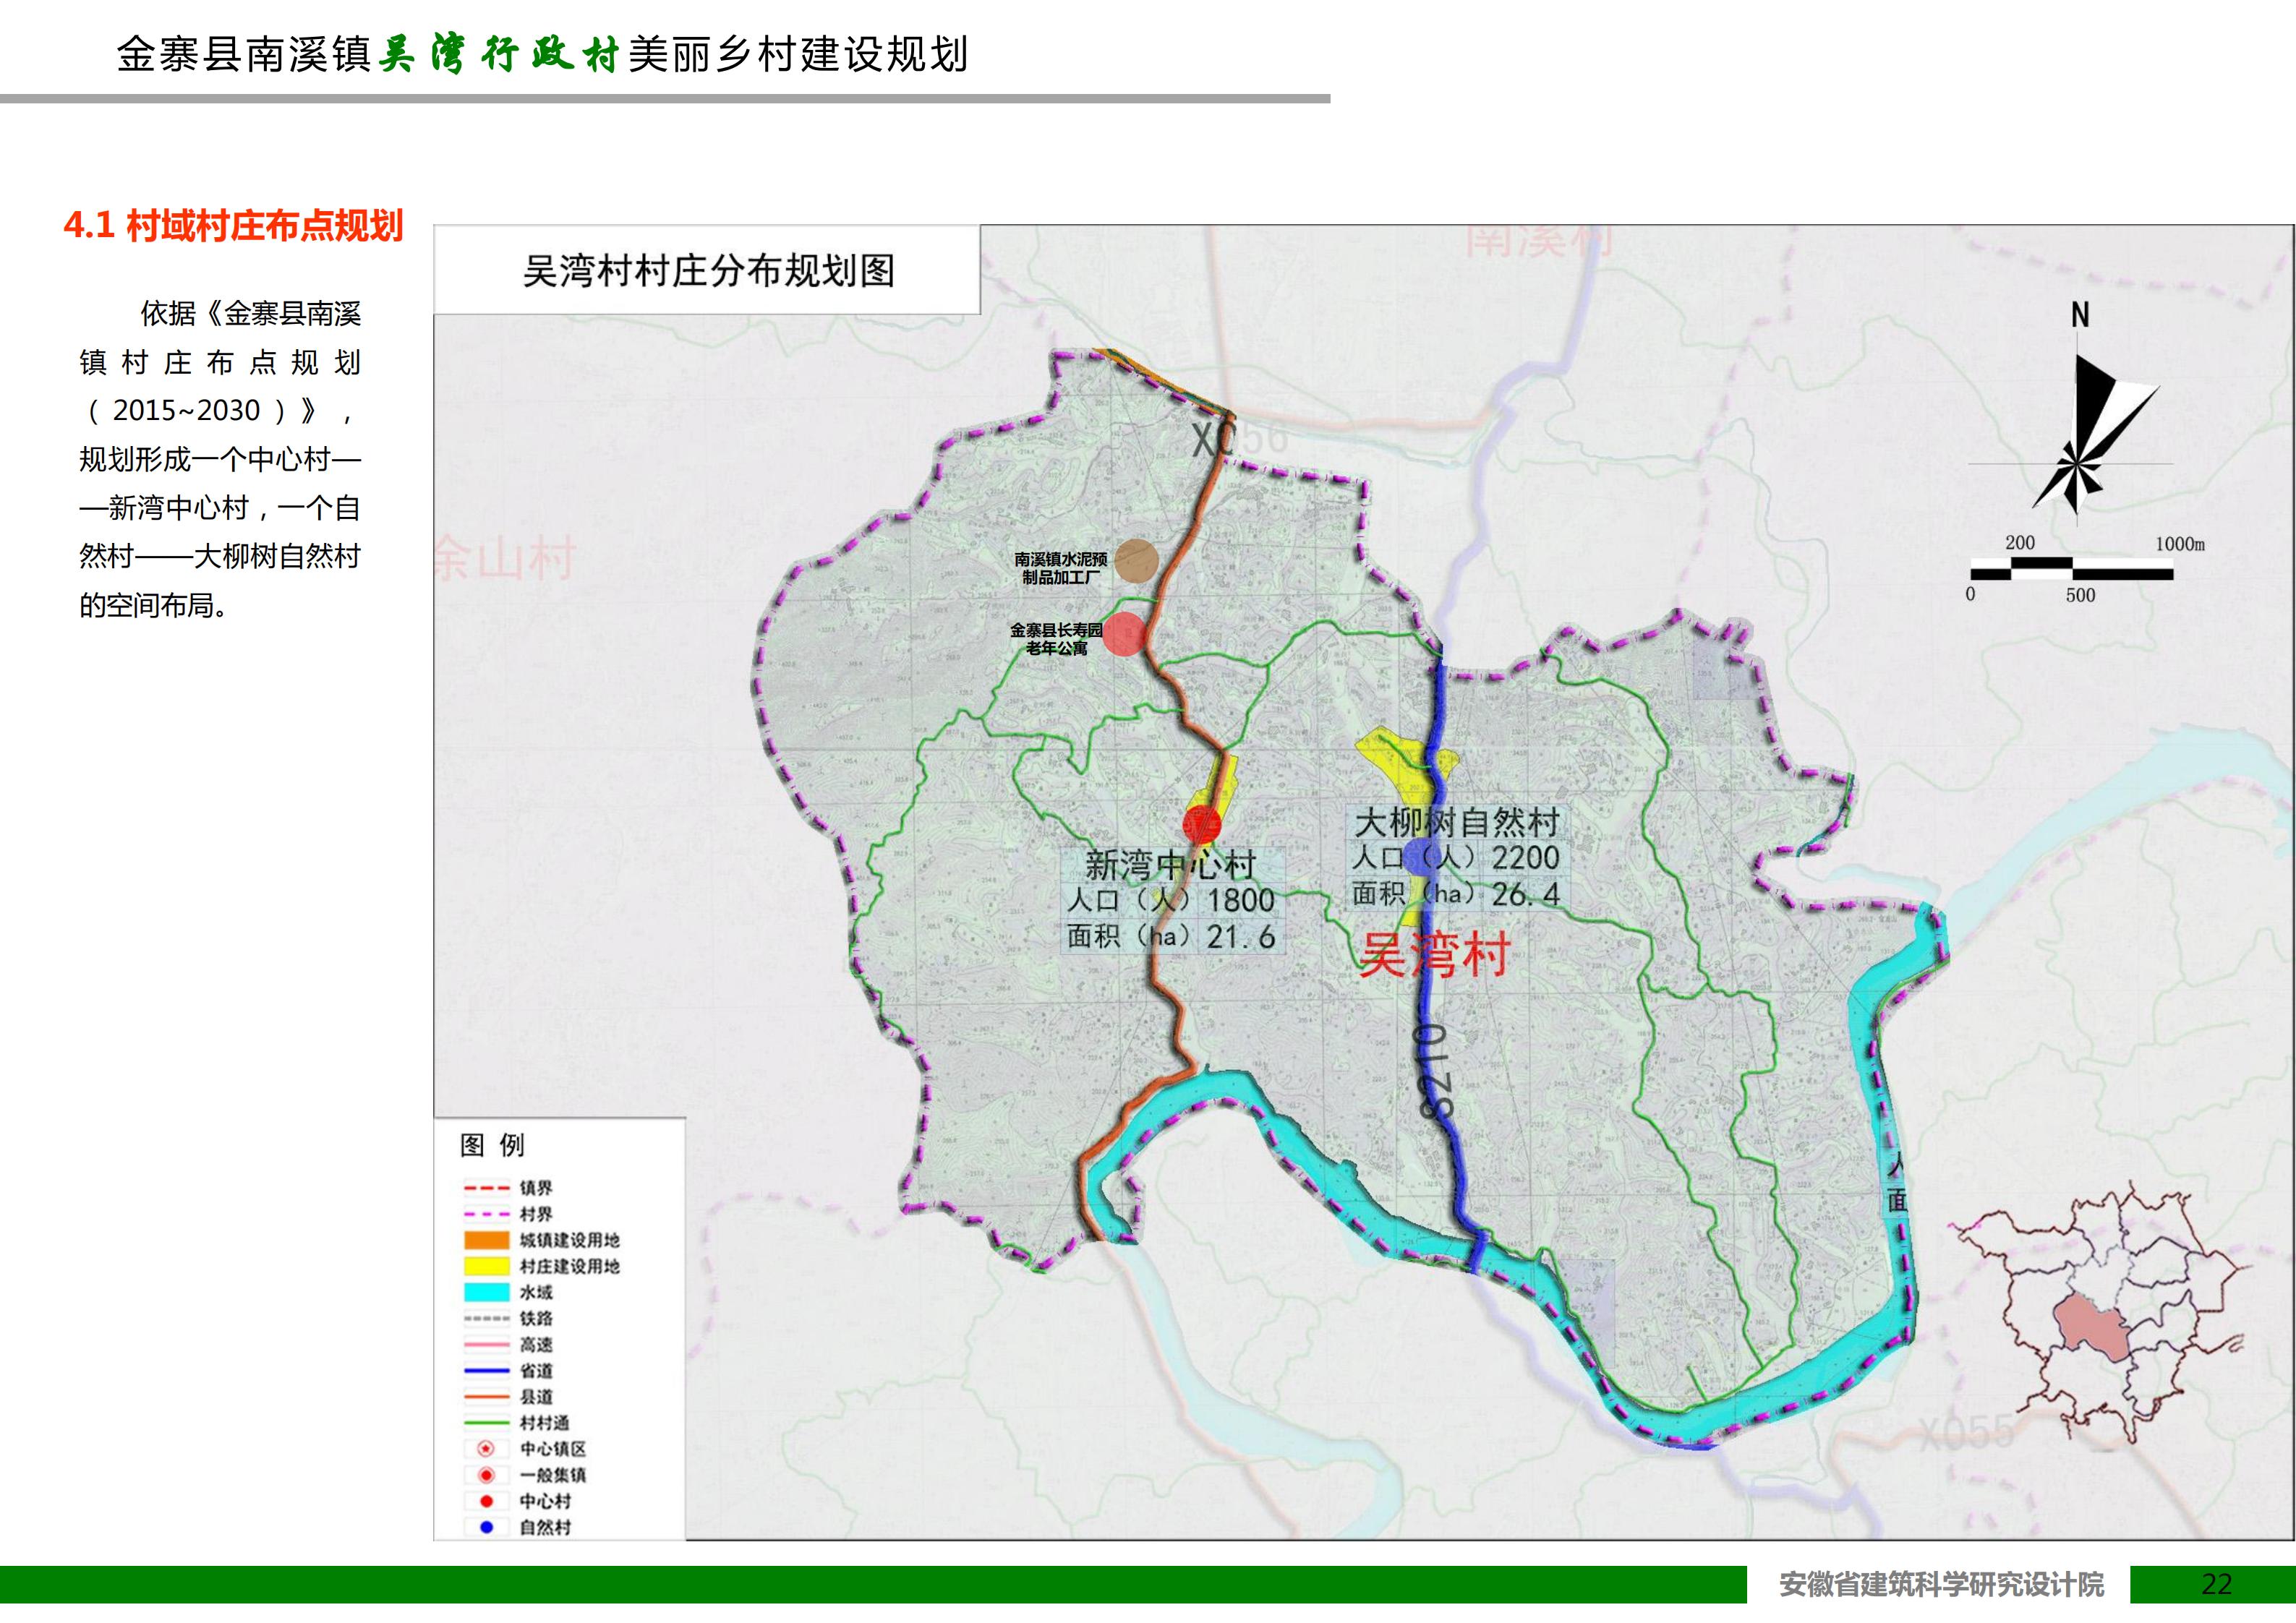This screenshot has height=1623, width=2296.
Task: Click the 中心镇区 star-circle legend icon
Action: [x=486, y=1448]
